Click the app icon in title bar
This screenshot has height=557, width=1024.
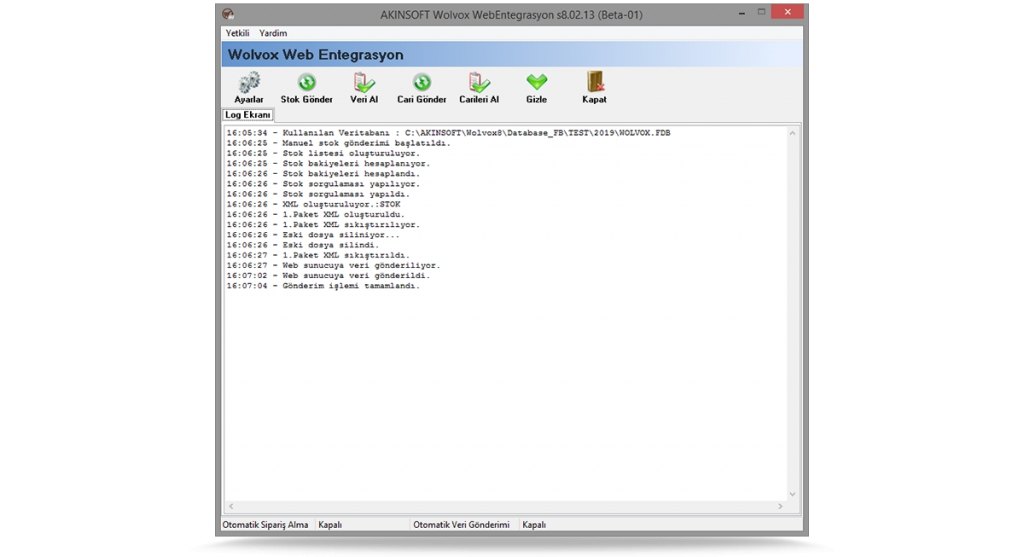tap(228, 14)
